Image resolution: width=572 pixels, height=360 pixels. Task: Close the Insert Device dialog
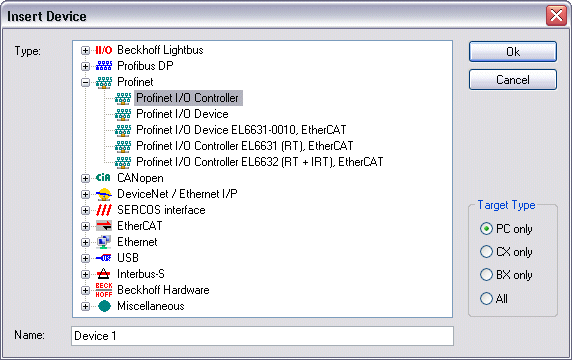(x=556, y=16)
